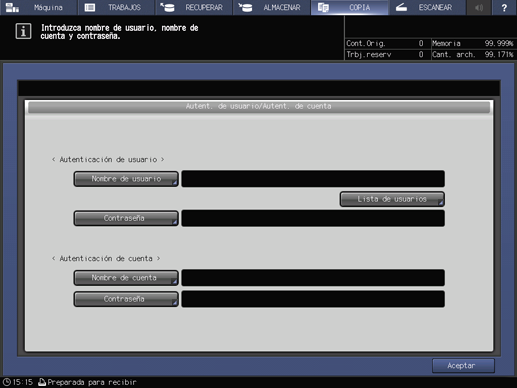This screenshot has width=517, height=388.
Task: Click the Preparada para recibir status text
Action: 92,382
